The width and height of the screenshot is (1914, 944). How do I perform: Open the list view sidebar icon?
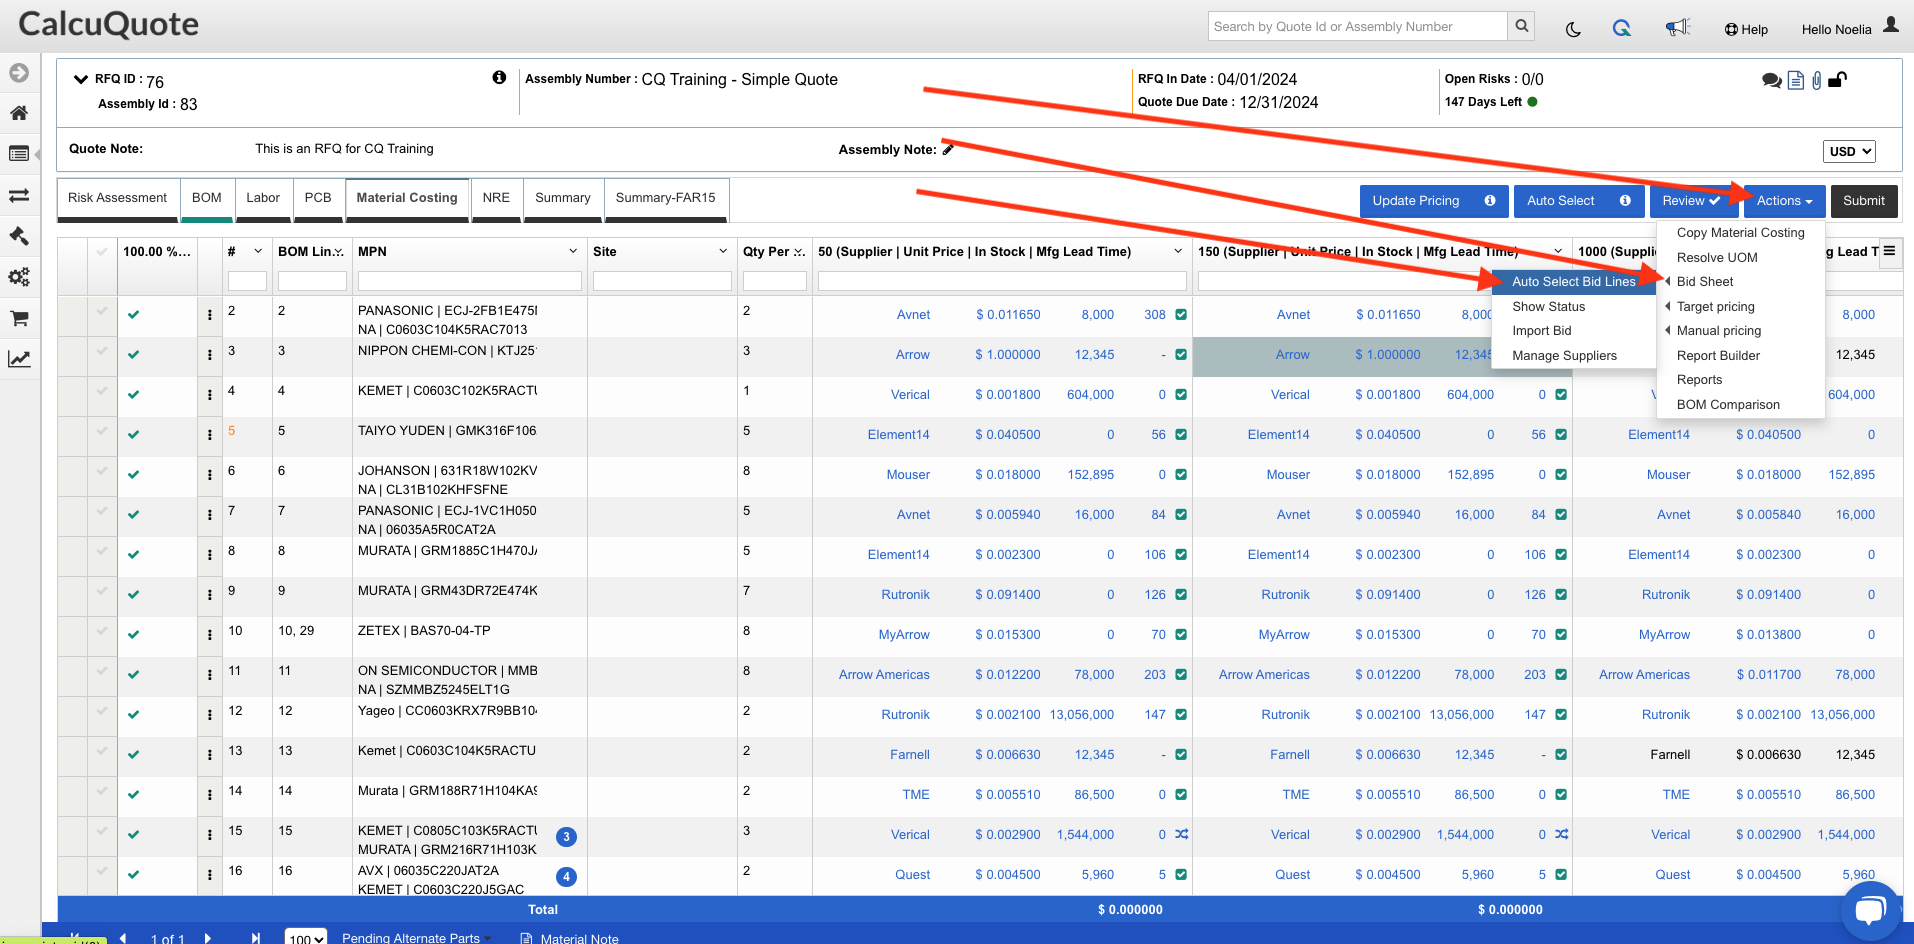19,154
